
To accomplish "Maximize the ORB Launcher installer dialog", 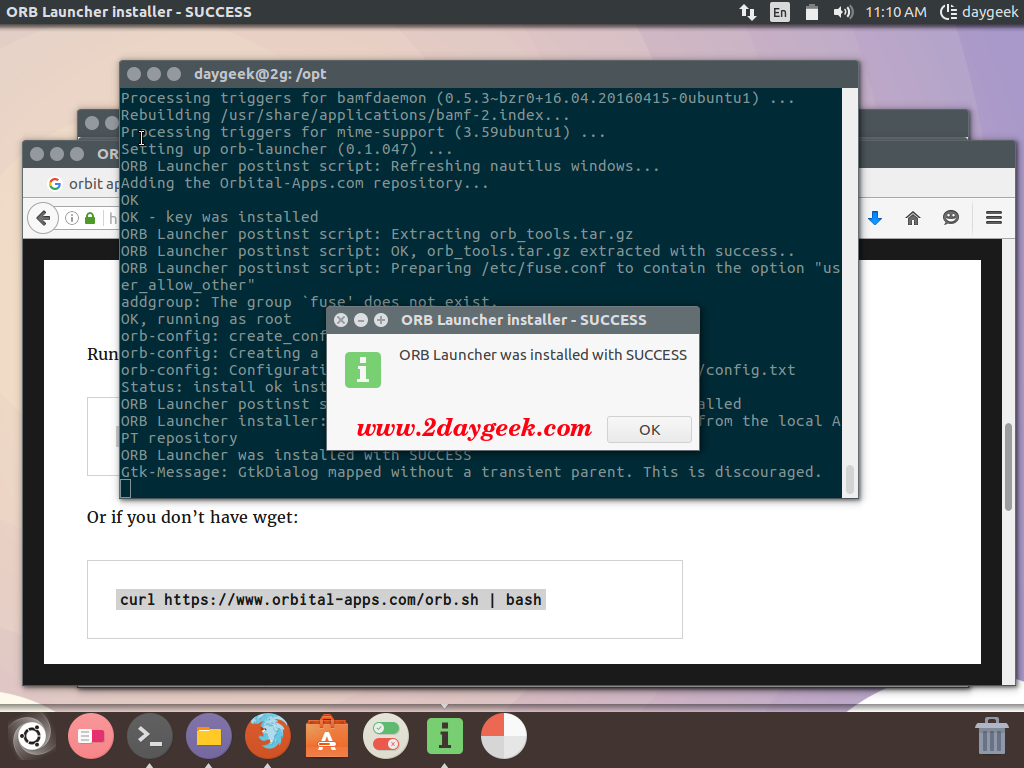I will pos(381,320).
